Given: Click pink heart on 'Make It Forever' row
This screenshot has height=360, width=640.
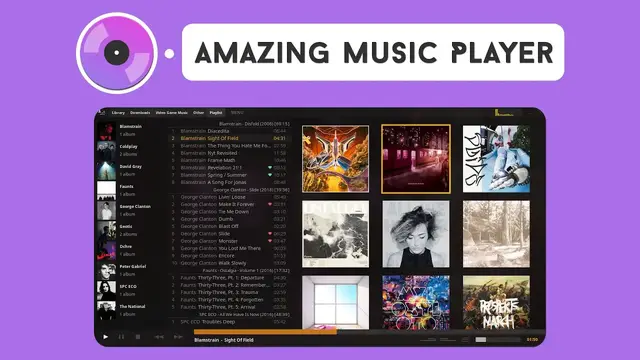Looking at the screenshot, I should (270, 204).
